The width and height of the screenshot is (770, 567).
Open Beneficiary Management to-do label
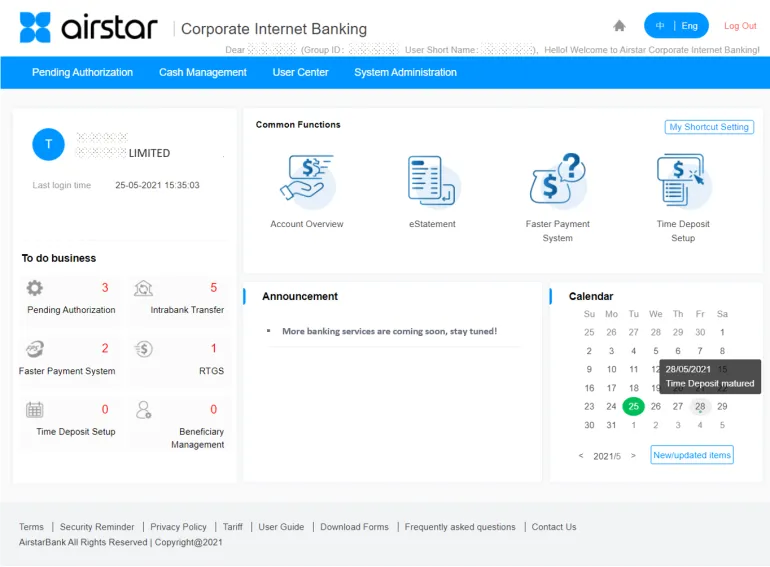[x=197, y=438]
